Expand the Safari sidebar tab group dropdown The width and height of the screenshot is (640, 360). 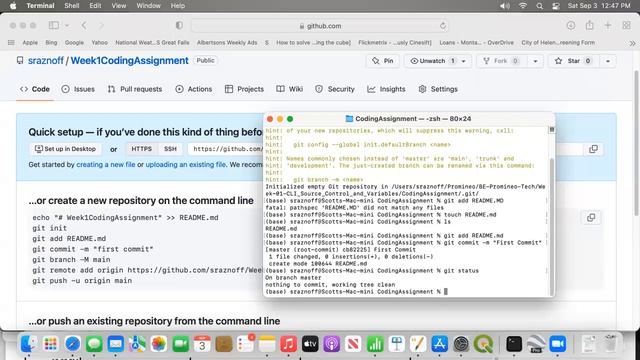(67, 25)
